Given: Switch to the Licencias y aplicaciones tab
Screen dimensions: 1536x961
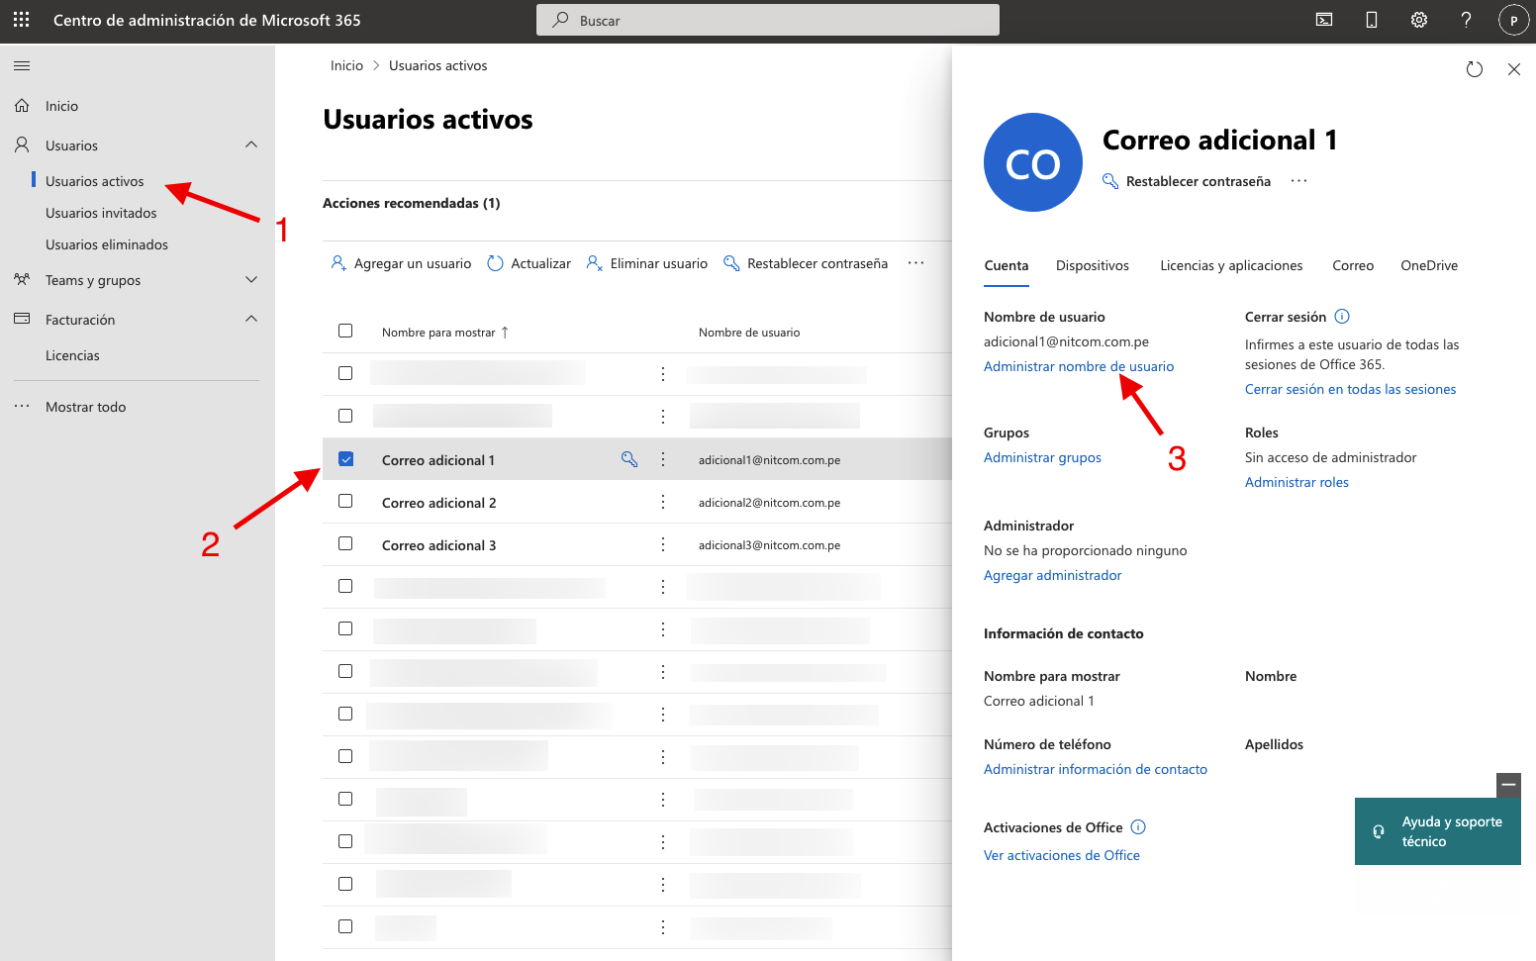Looking at the screenshot, I should 1231,265.
